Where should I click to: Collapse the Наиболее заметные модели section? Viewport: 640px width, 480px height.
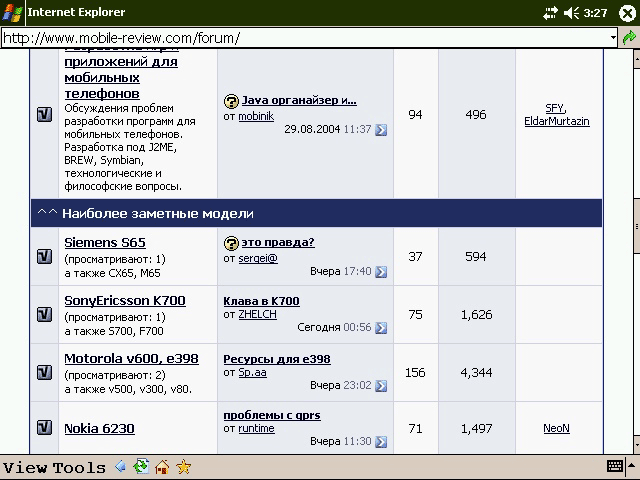click(47, 212)
